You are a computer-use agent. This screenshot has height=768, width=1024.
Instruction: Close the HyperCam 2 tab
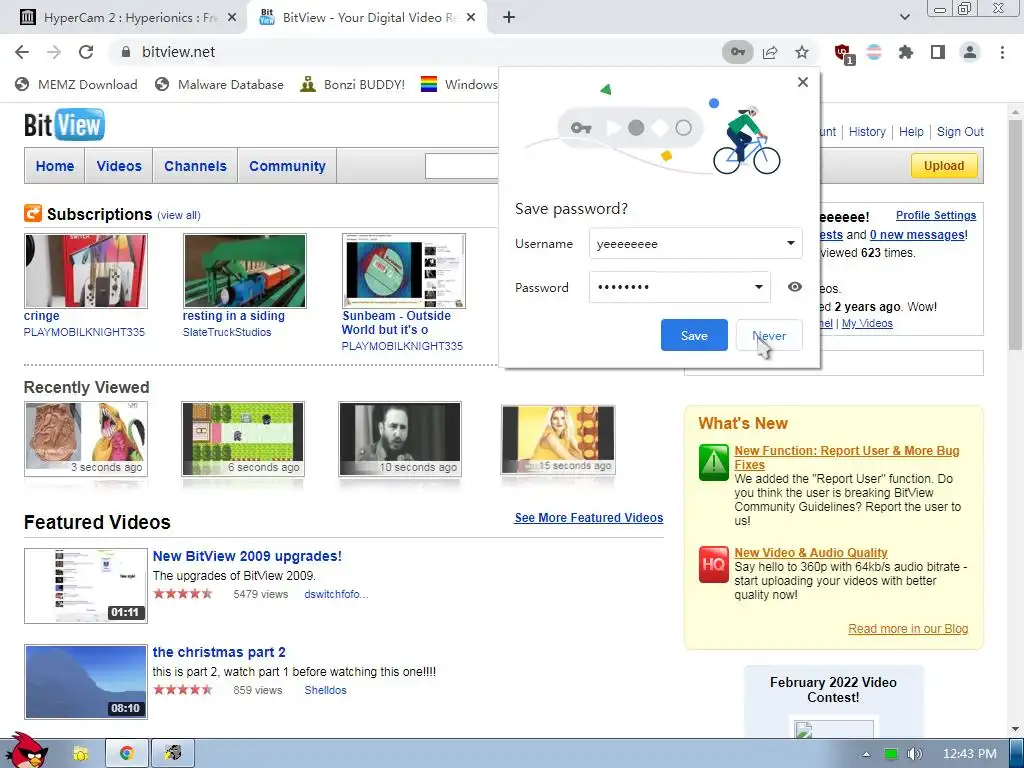pyautogui.click(x=231, y=18)
